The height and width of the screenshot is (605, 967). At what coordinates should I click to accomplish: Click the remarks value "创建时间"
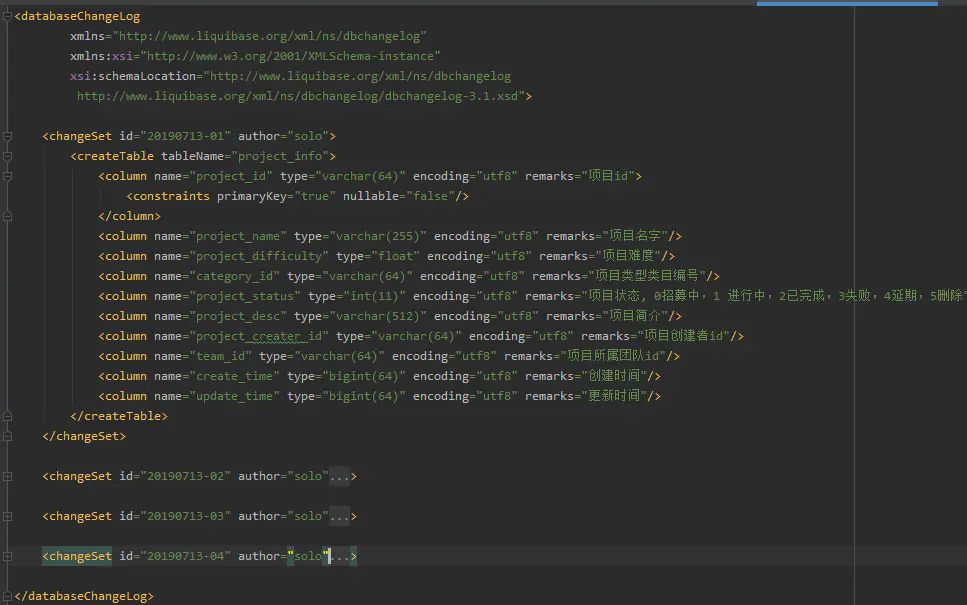point(614,376)
